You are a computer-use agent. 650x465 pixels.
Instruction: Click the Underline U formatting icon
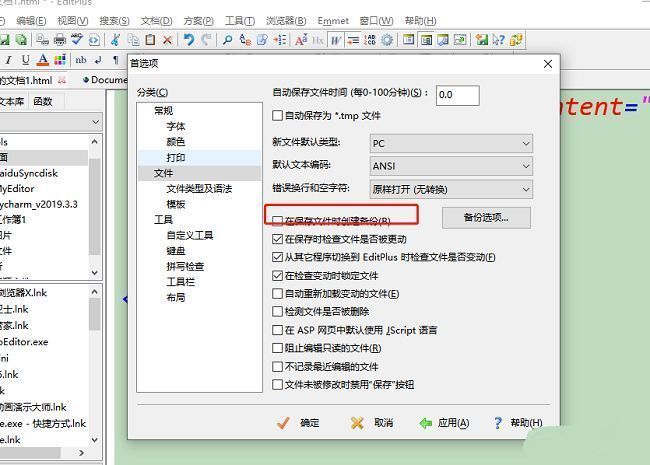pyautogui.click(x=25, y=60)
